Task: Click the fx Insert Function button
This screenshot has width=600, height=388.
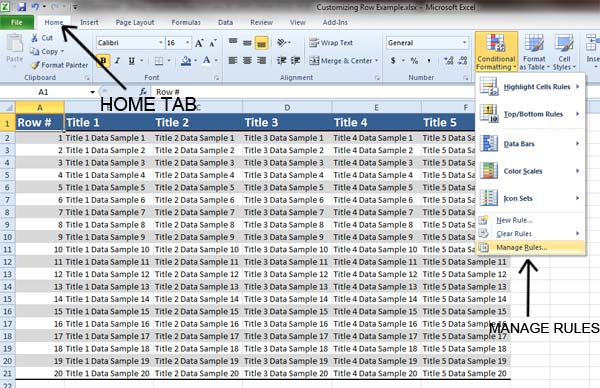Action: point(143,92)
